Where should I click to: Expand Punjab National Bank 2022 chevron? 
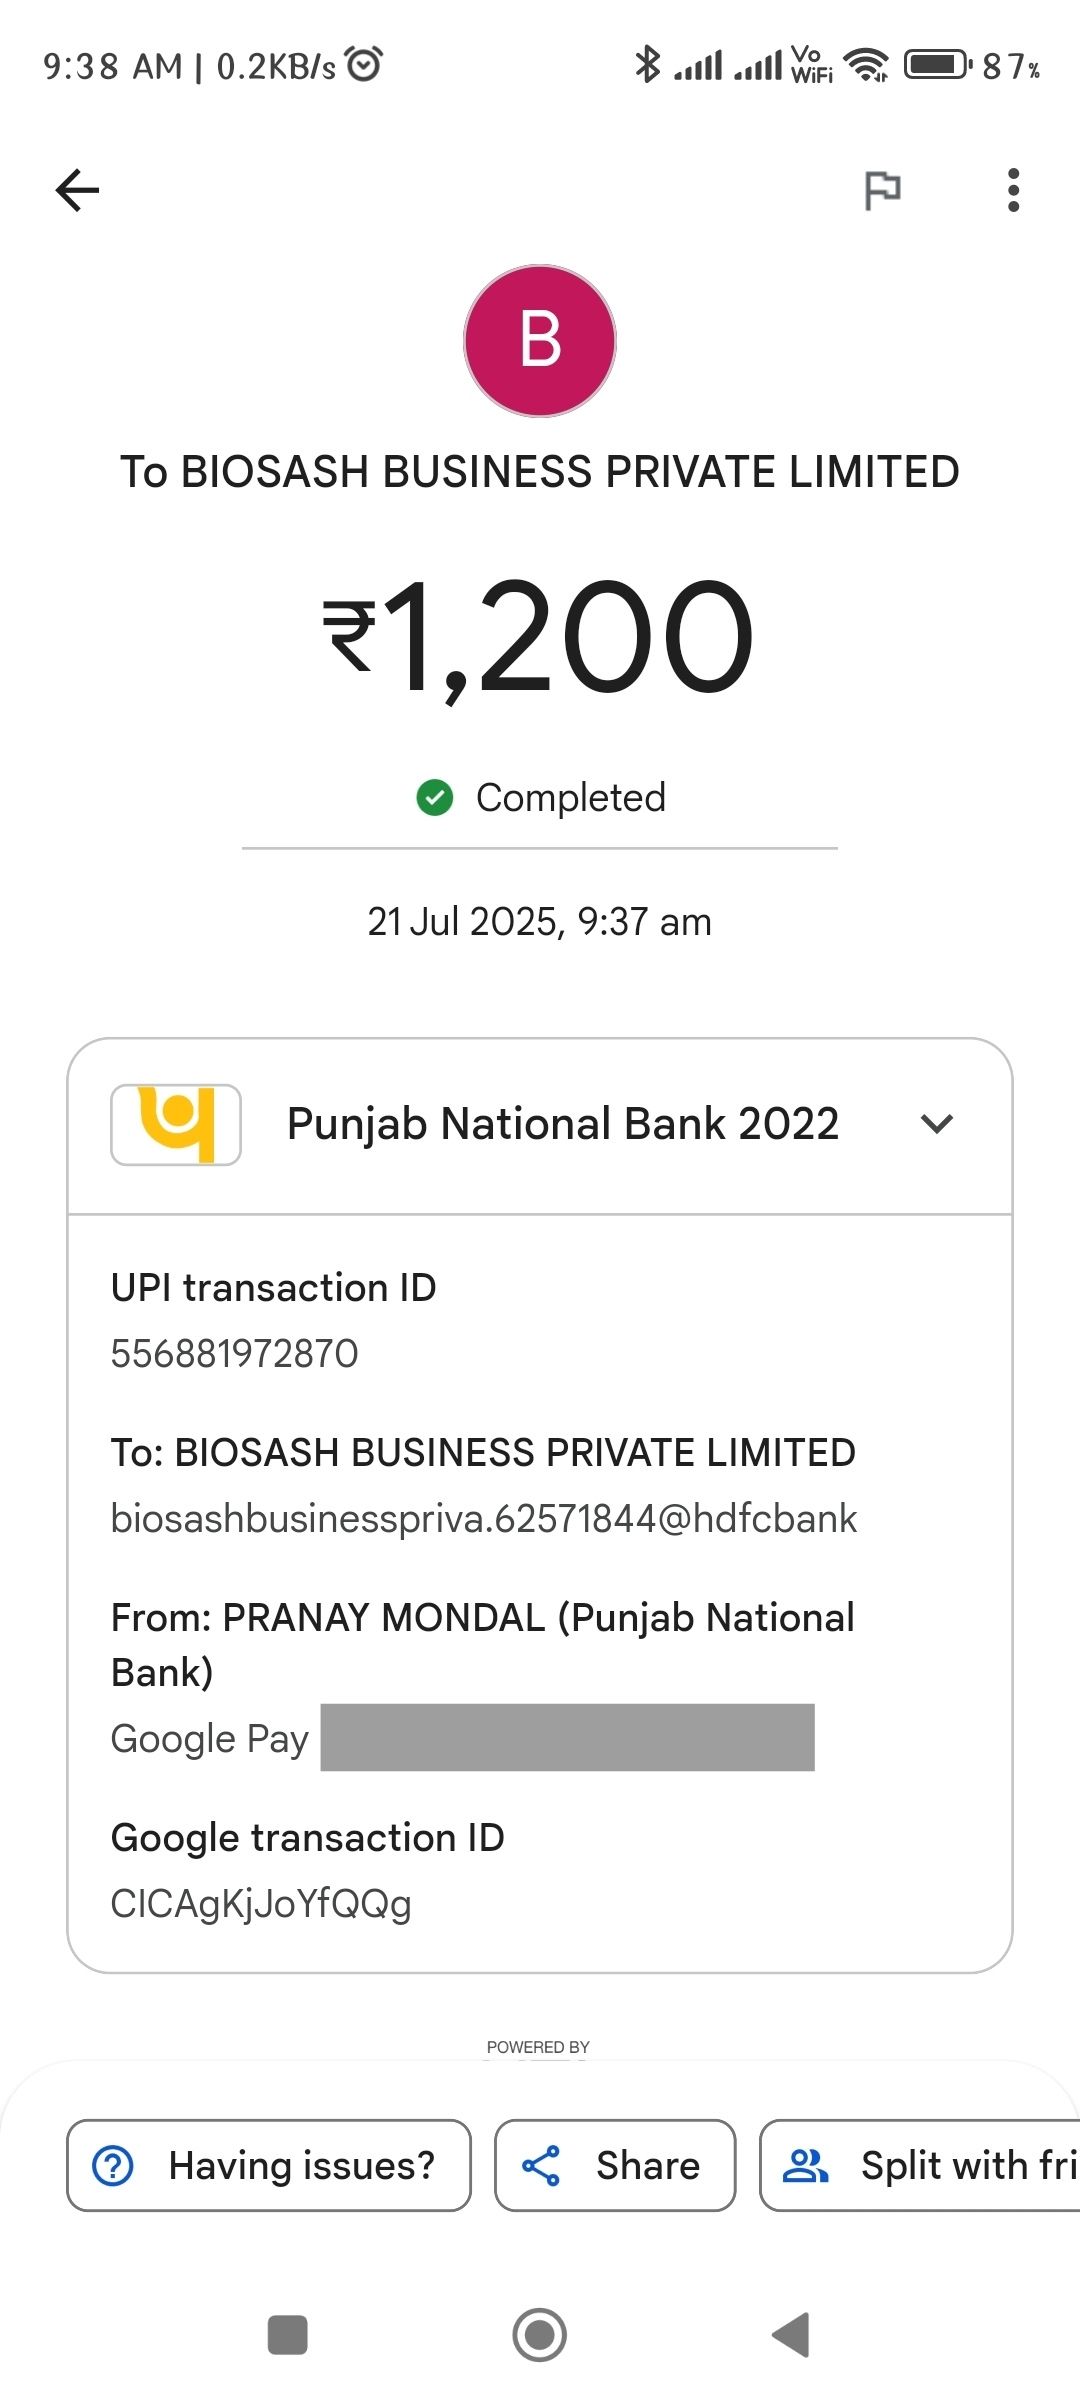click(937, 1124)
